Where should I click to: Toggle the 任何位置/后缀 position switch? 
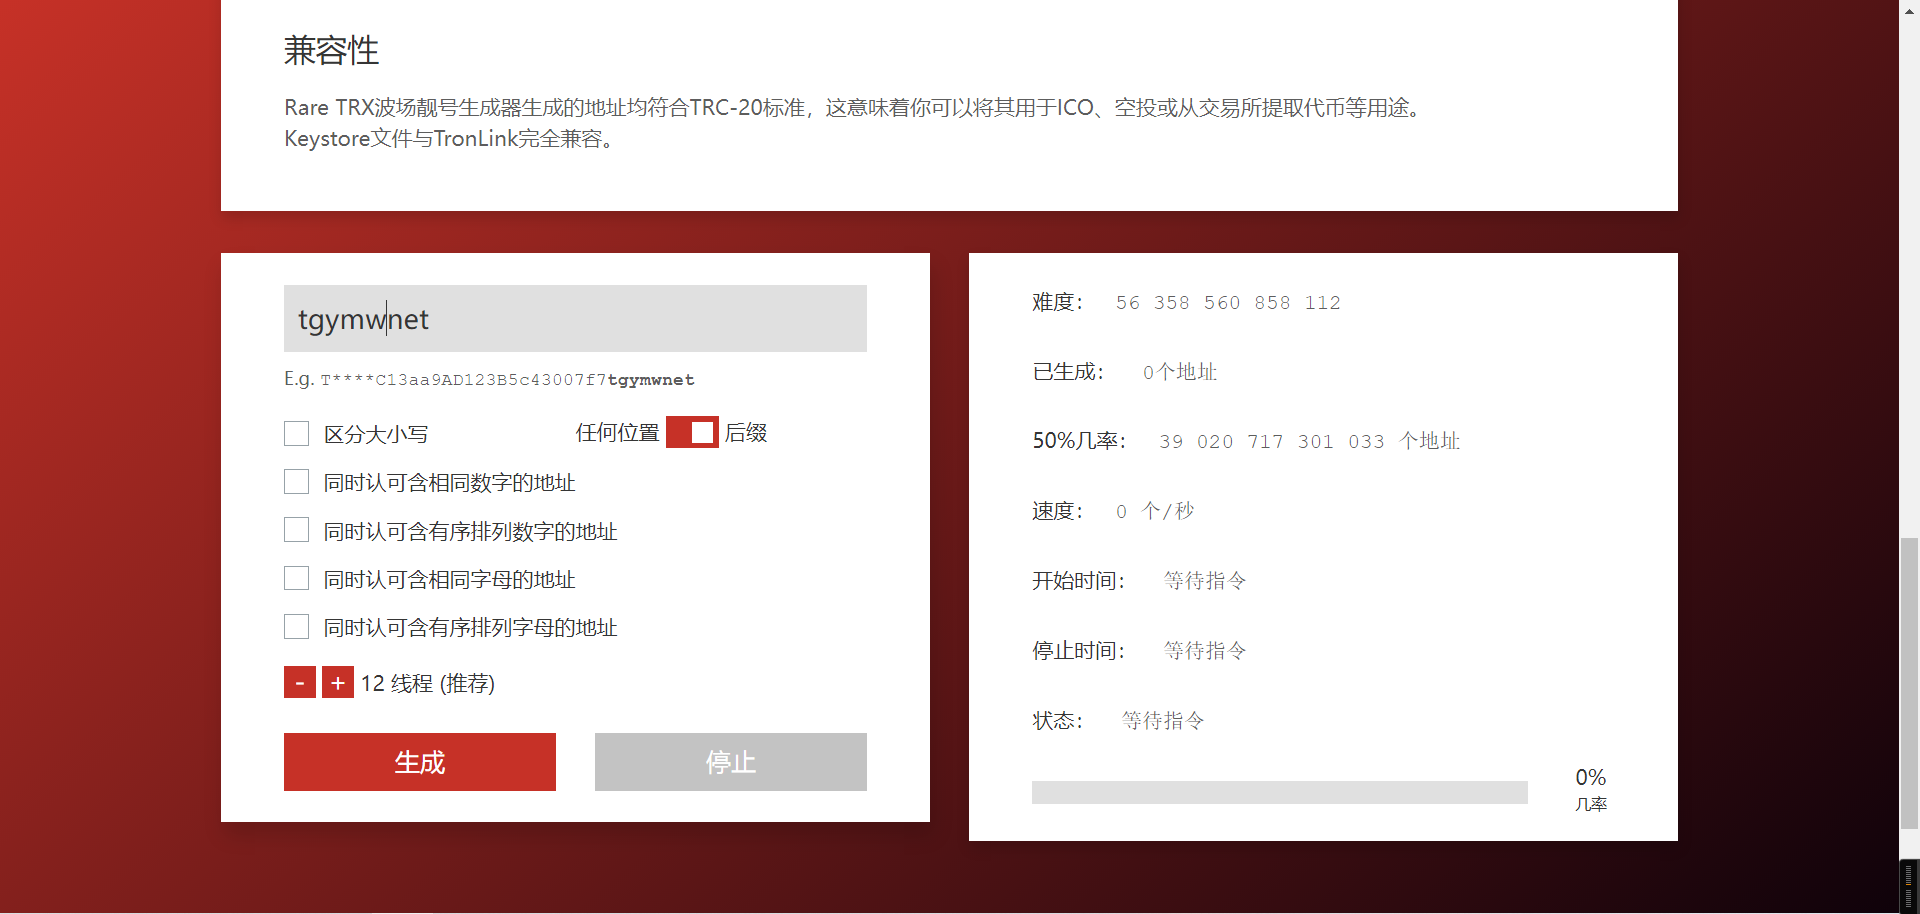tap(692, 432)
